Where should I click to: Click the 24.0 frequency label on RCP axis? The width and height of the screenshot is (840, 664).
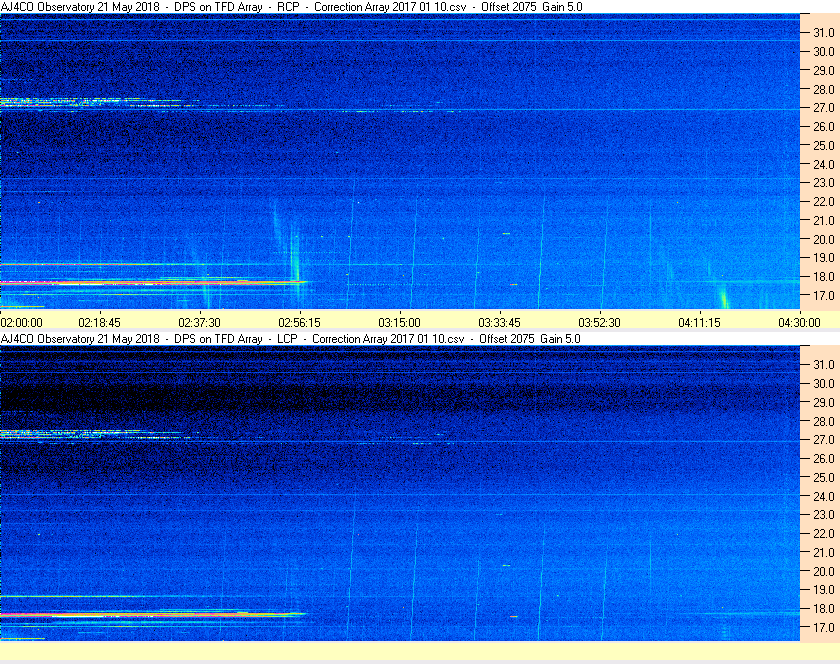(824, 164)
